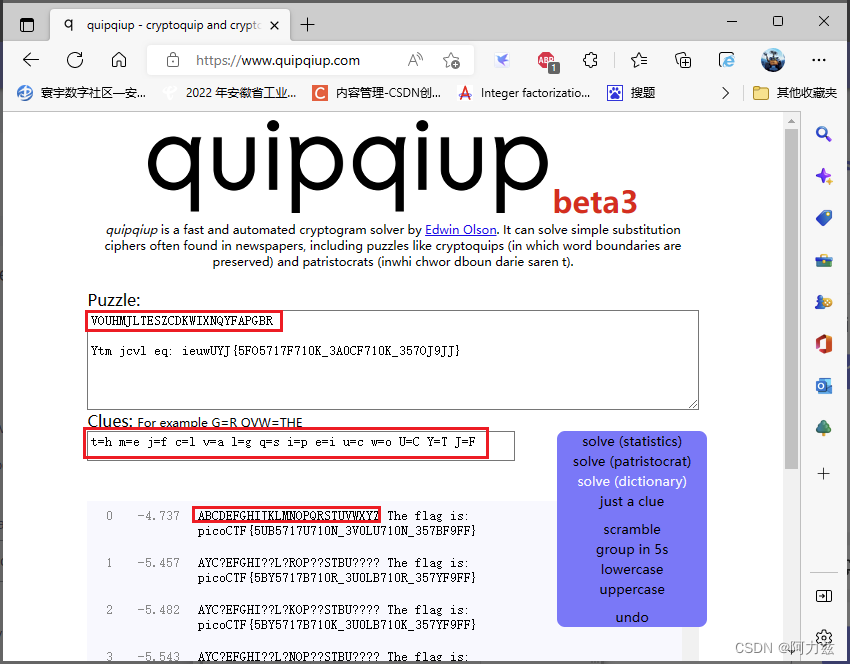The width and height of the screenshot is (850, 664).
Task: Convert puzzle to lowercase
Action: (632, 570)
